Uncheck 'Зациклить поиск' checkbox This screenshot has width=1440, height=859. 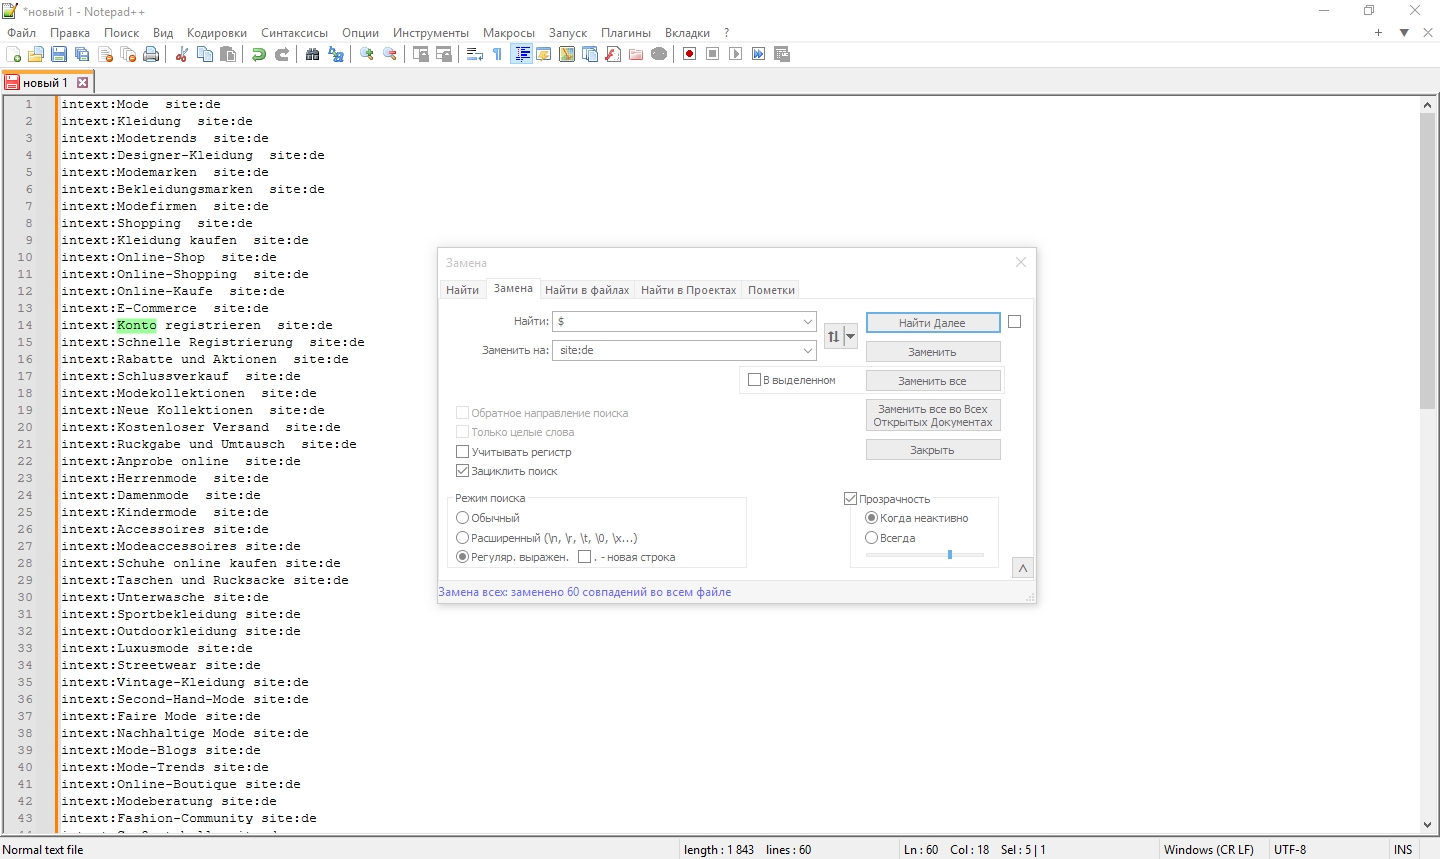[x=462, y=471]
